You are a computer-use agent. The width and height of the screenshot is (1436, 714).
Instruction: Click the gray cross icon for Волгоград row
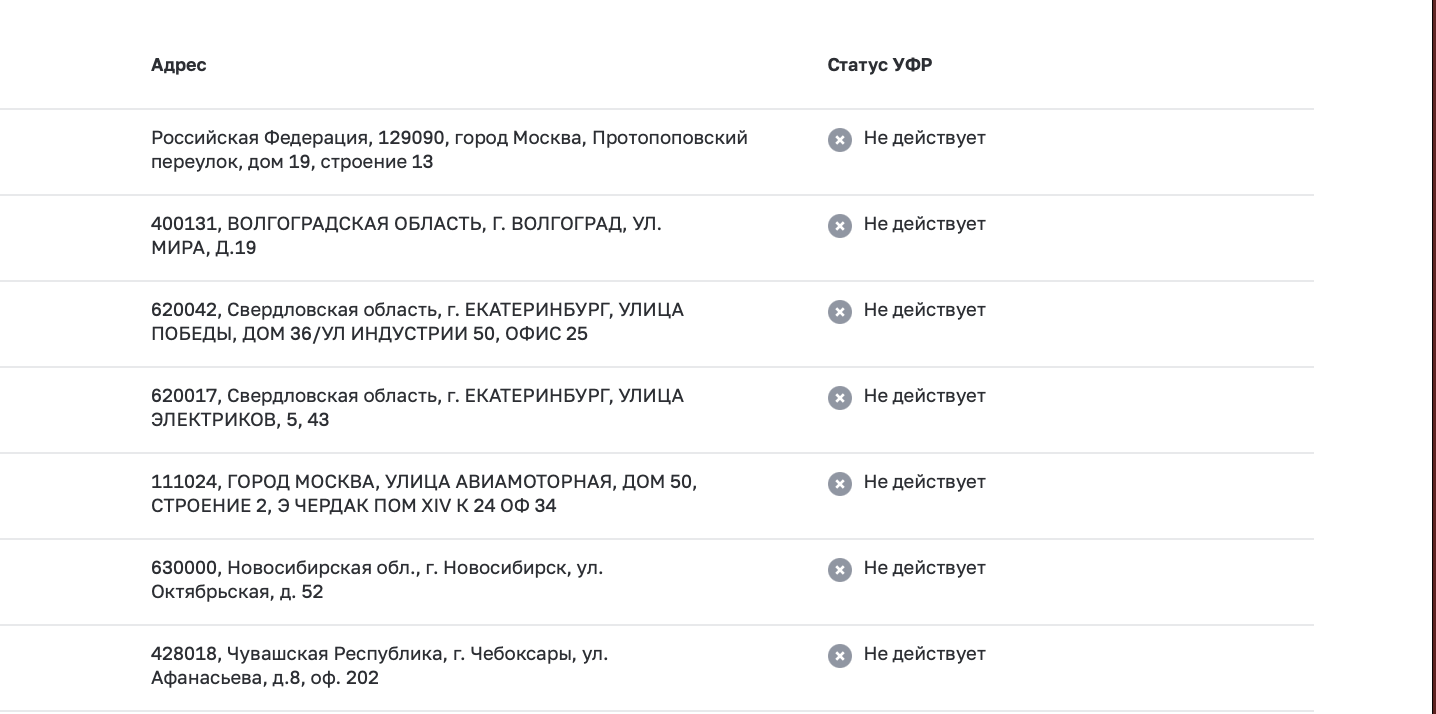point(840,226)
